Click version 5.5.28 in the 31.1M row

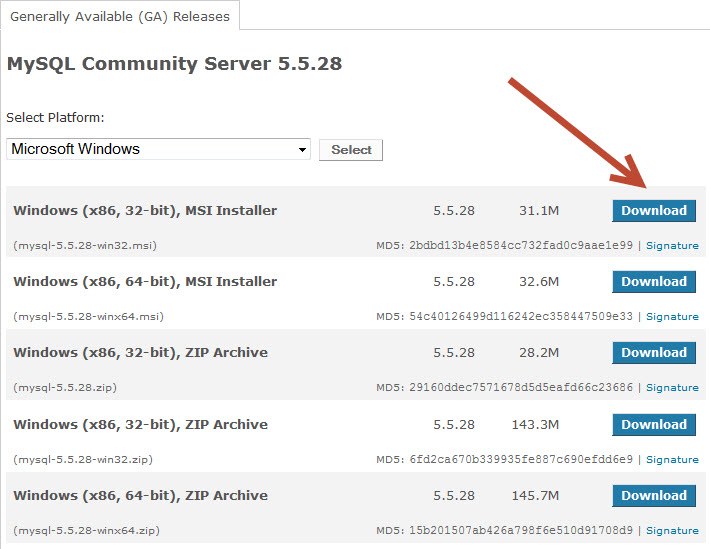[454, 211]
